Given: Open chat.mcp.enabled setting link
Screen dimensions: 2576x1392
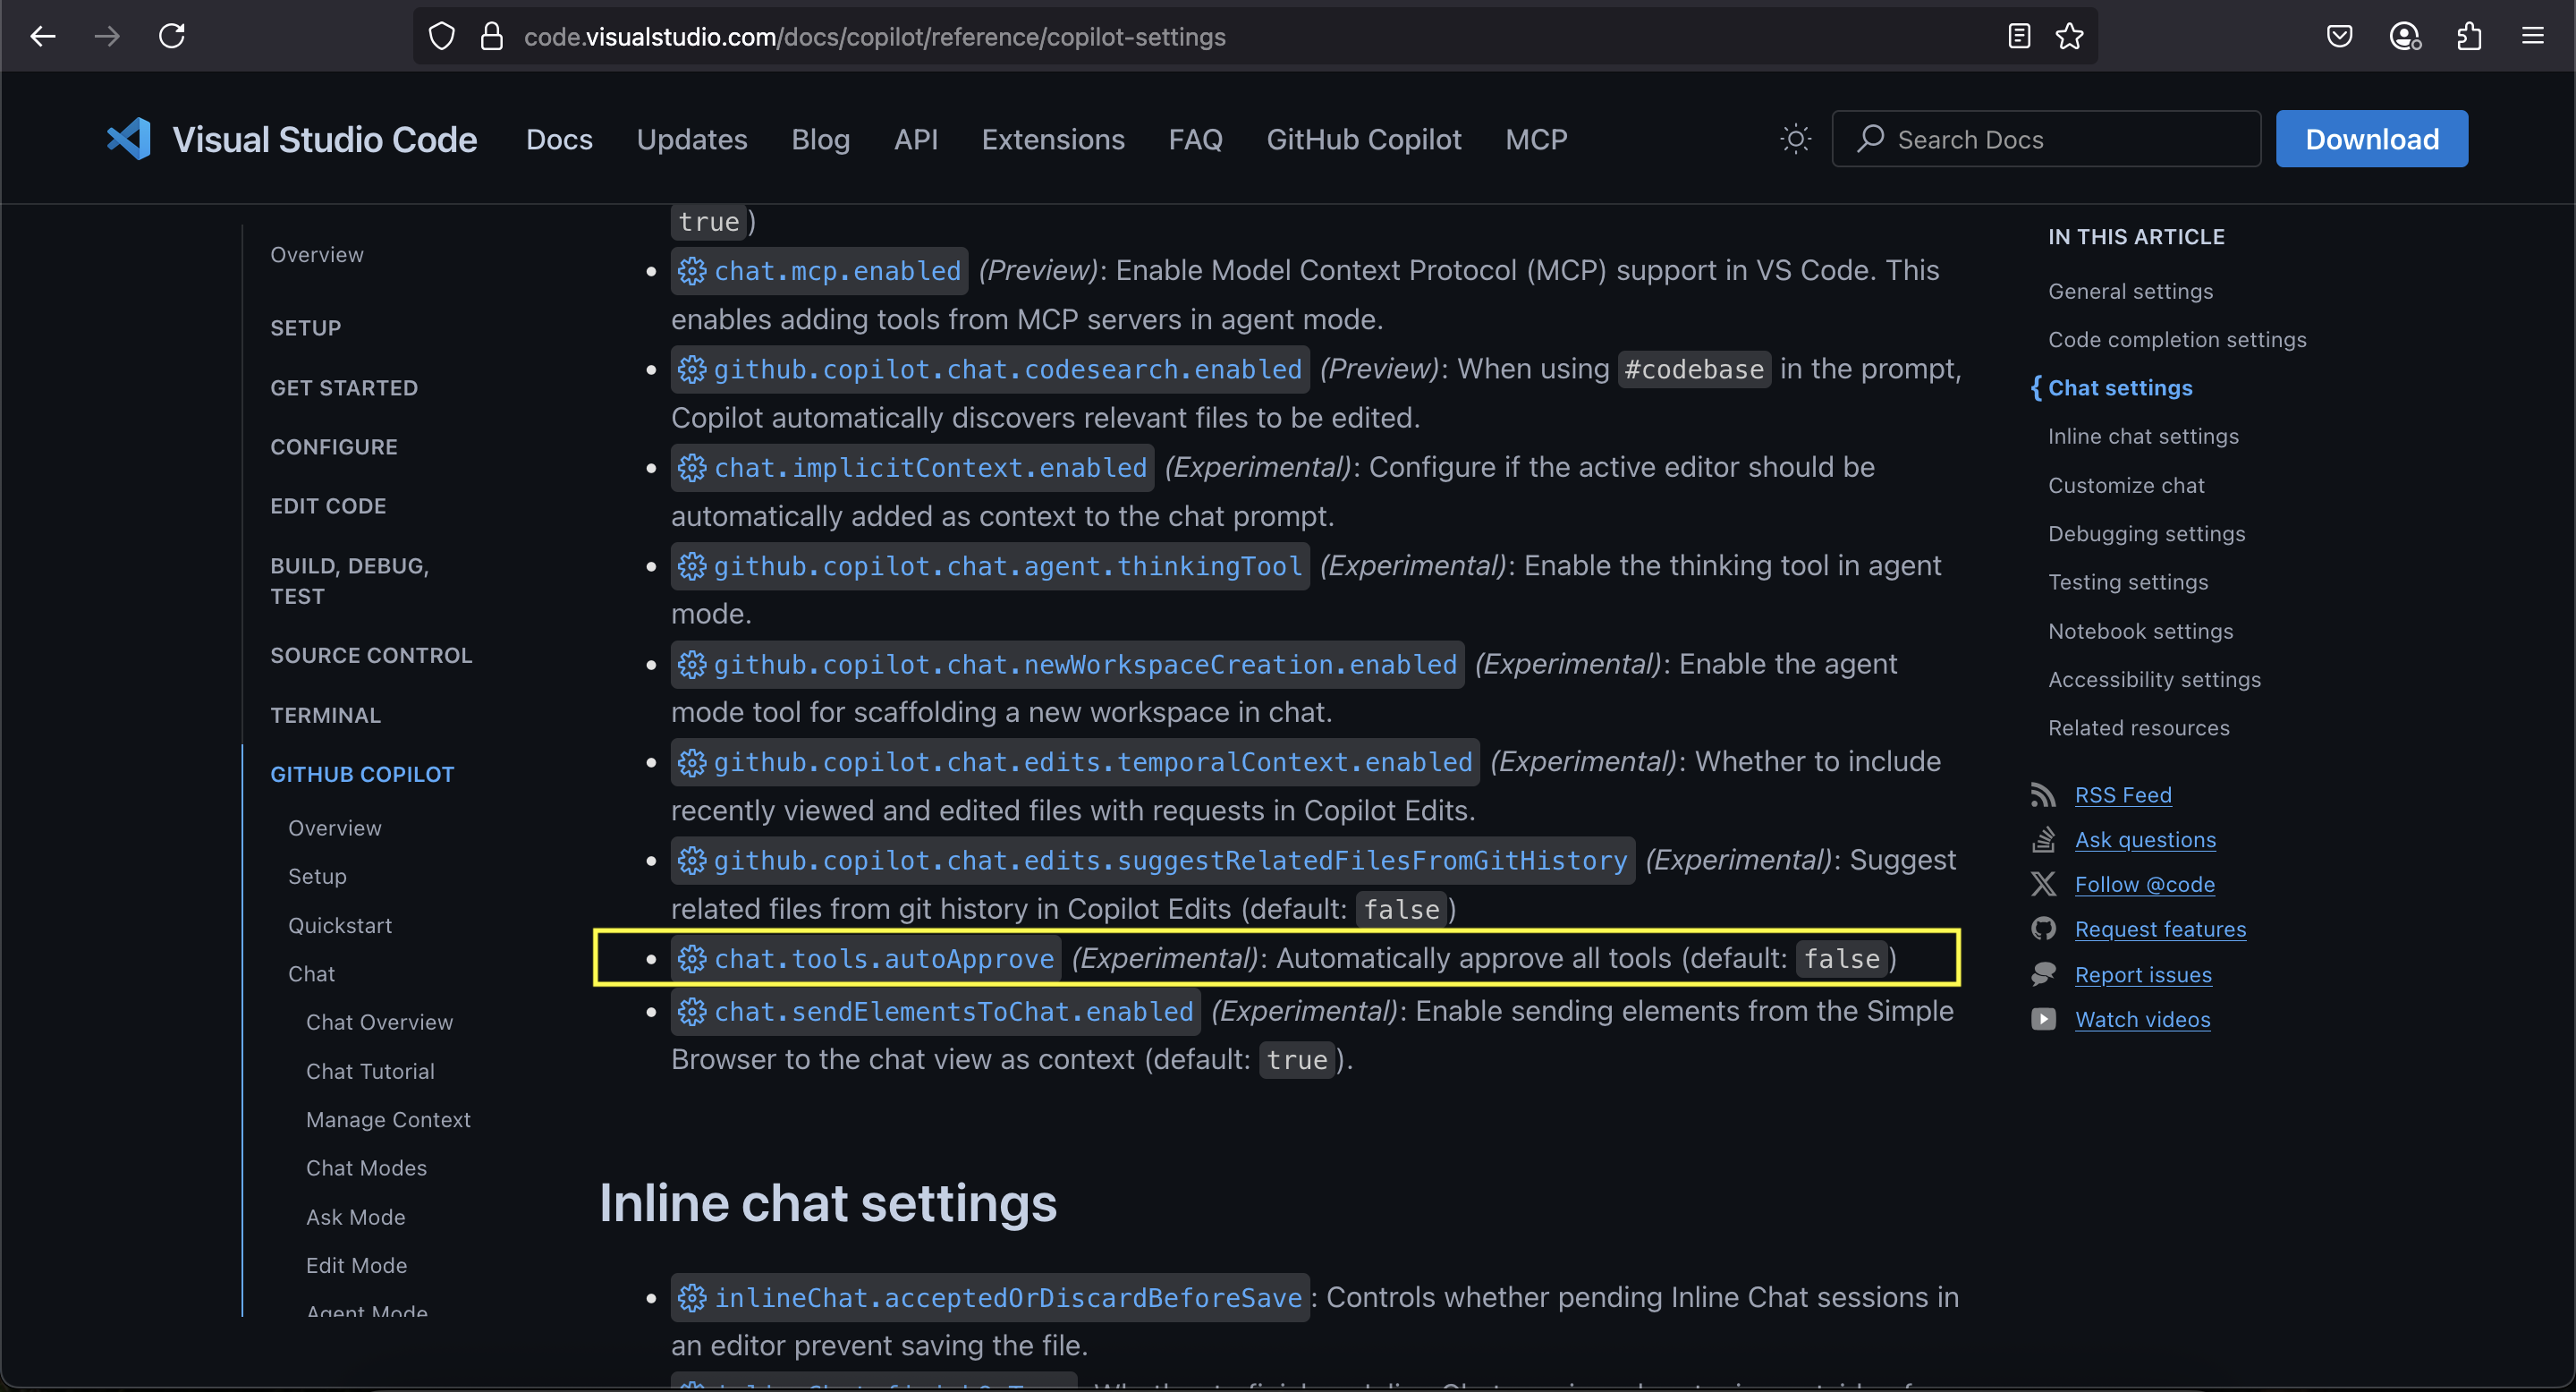Looking at the screenshot, I should coord(837,271).
